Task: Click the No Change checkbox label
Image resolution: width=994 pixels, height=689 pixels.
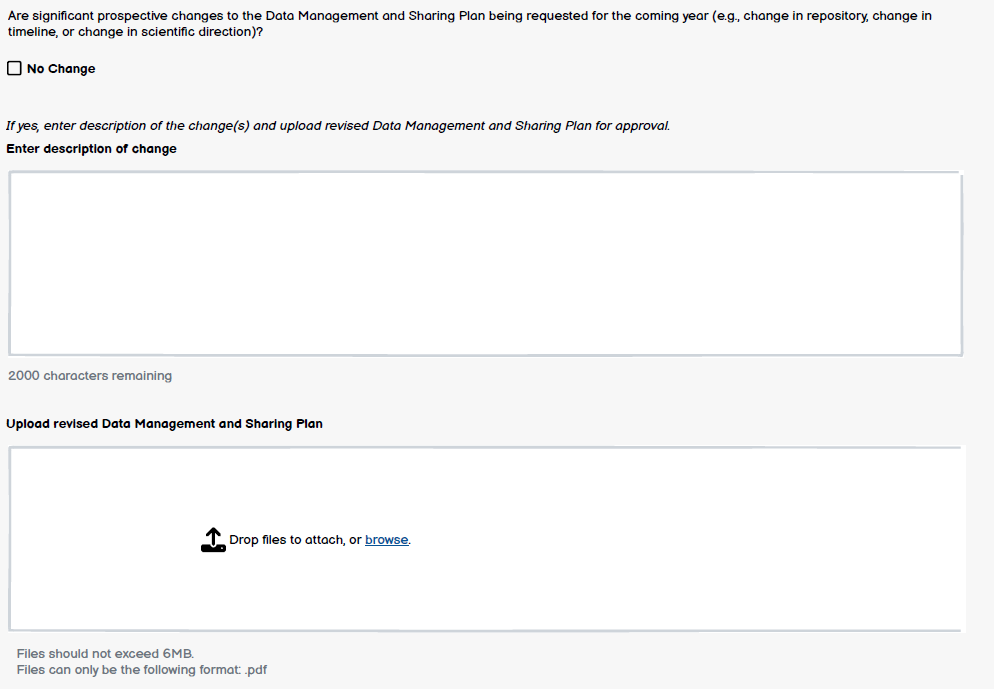Action: coord(61,69)
